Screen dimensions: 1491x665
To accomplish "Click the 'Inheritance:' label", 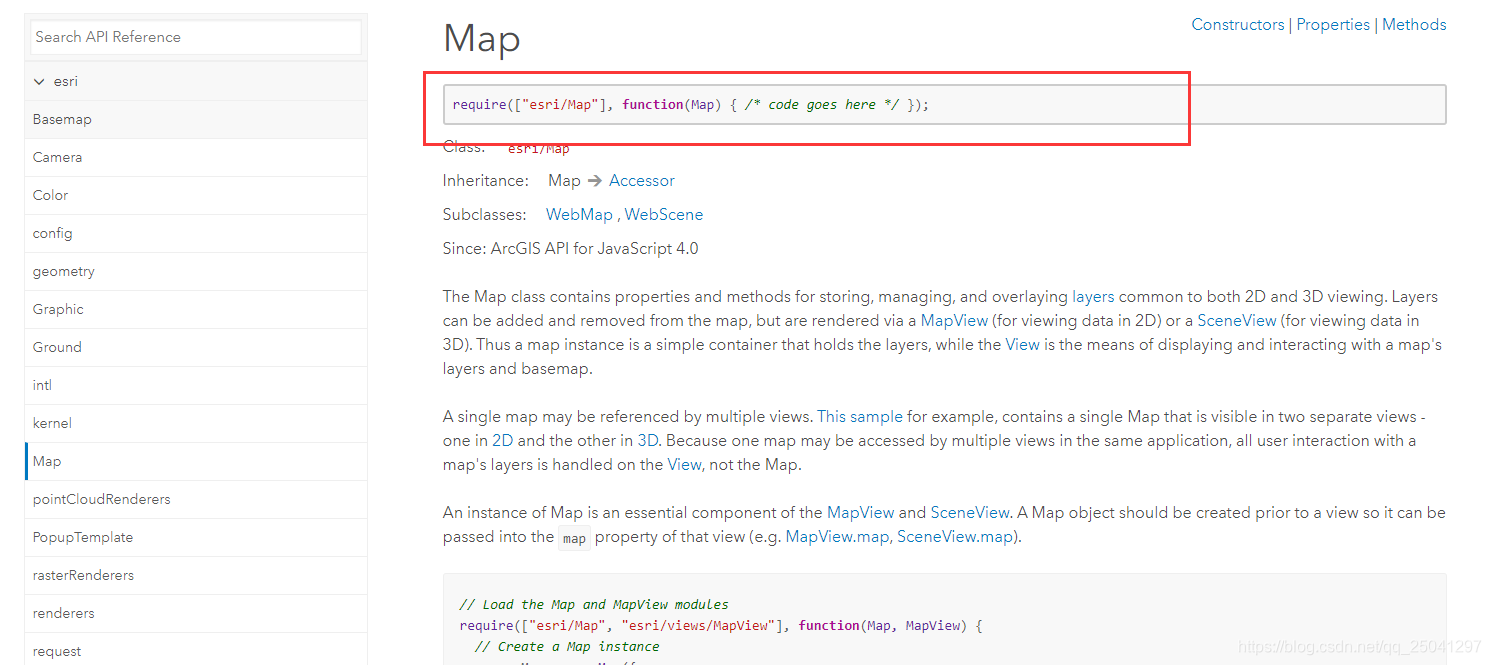I will [486, 181].
